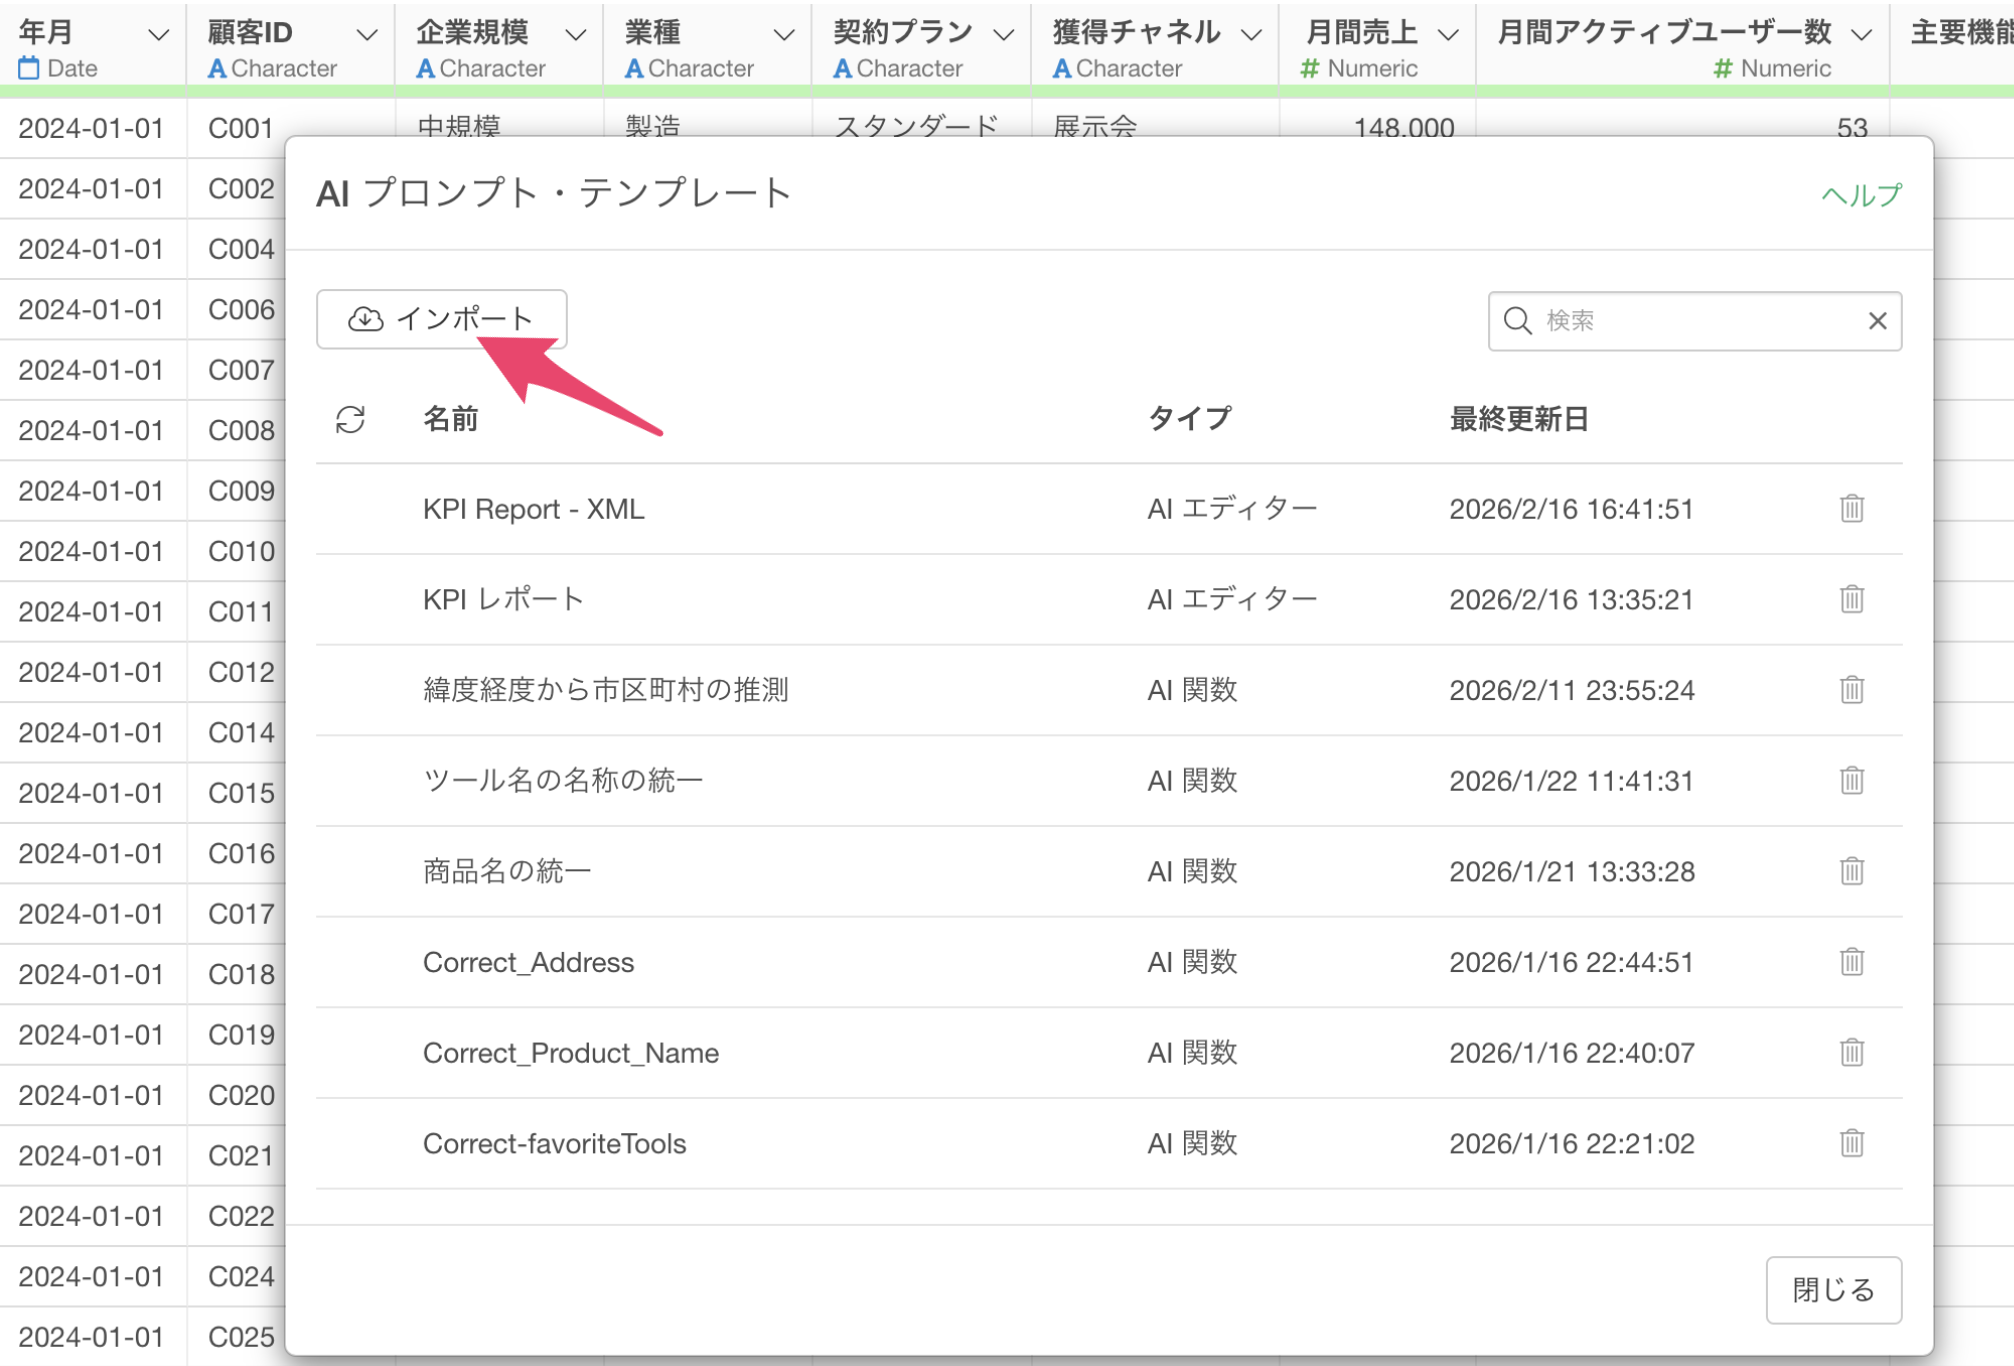The width and height of the screenshot is (2014, 1366).
Task: Close dialog with 閉じる button
Action: (1832, 1289)
